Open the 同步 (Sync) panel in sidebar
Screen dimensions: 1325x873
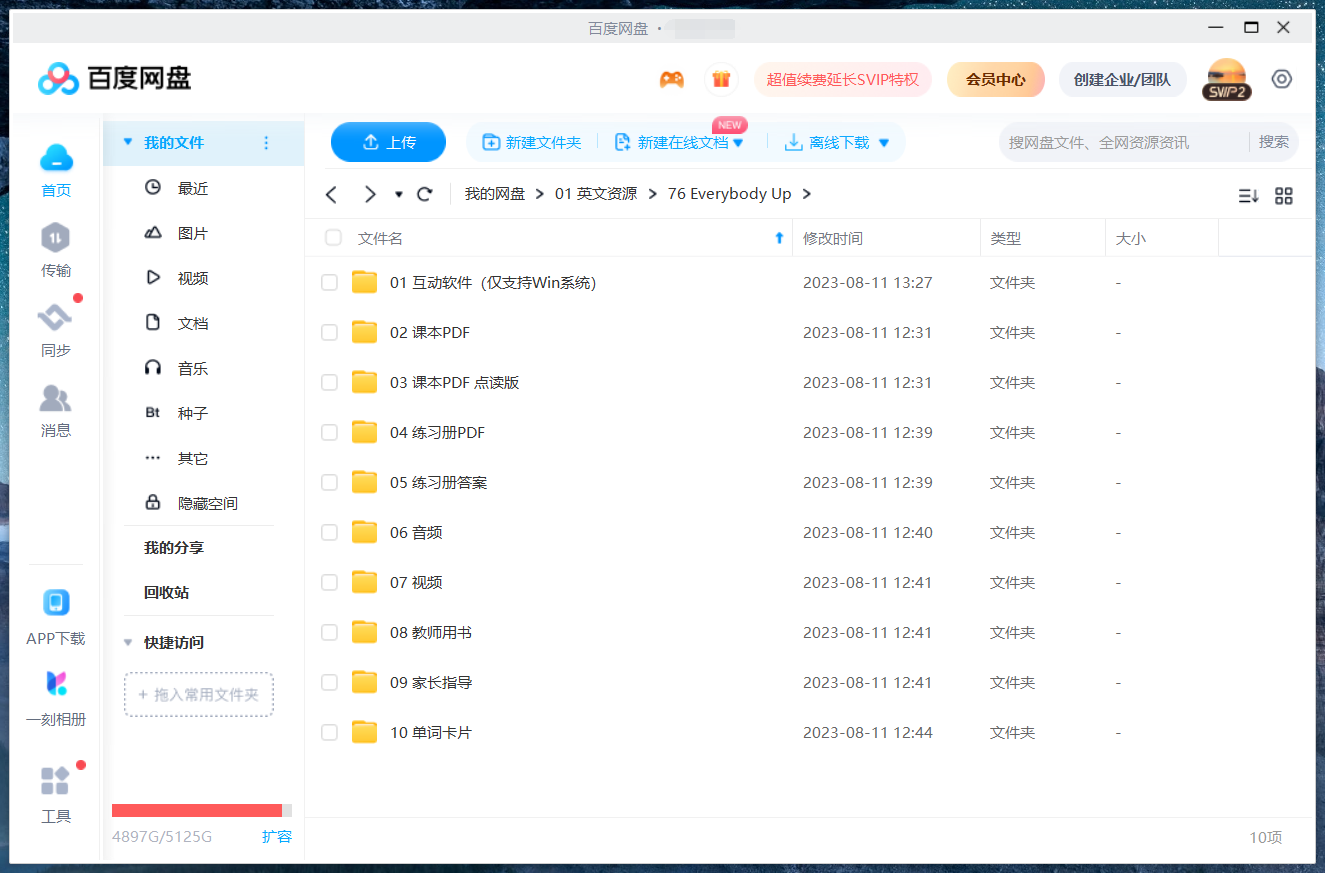[x=55, y=330]
